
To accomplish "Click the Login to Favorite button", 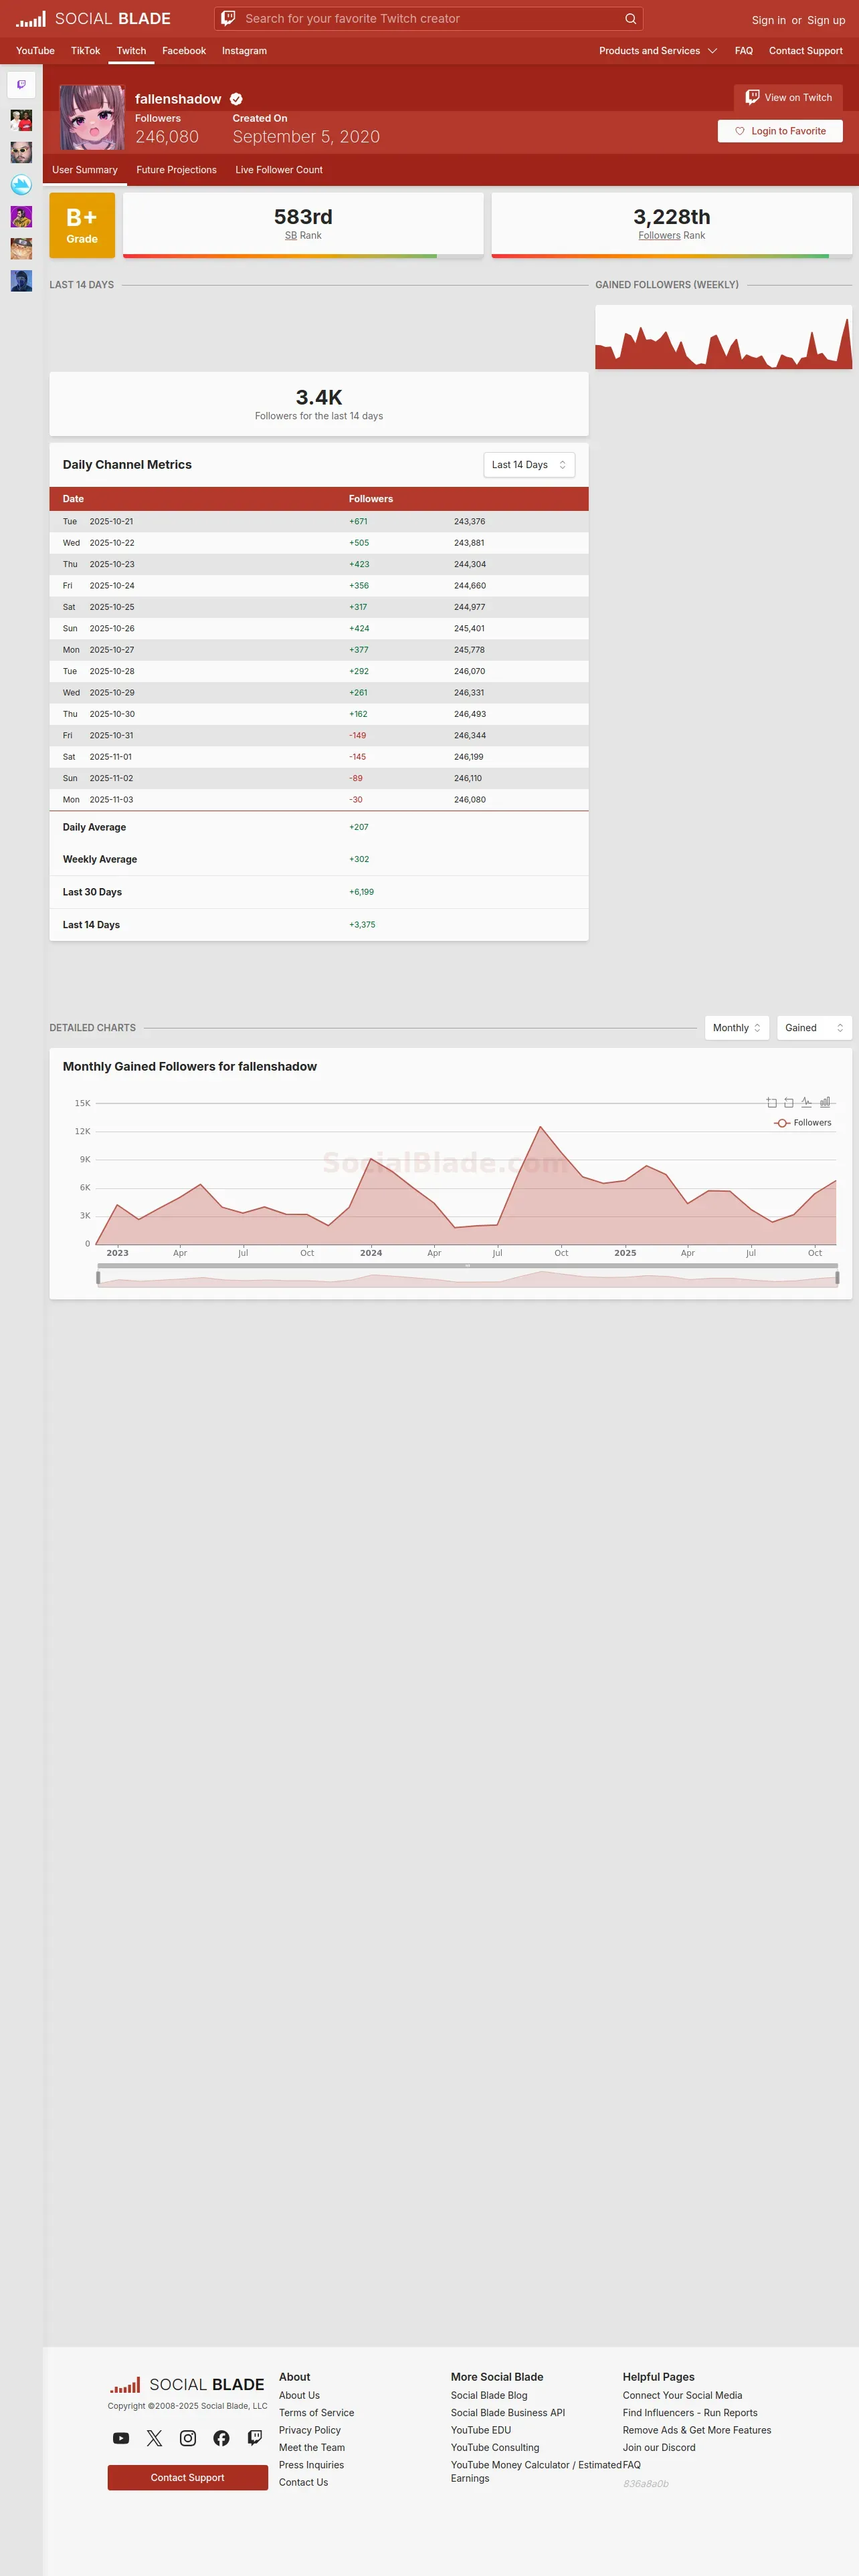I will (780, 131).
